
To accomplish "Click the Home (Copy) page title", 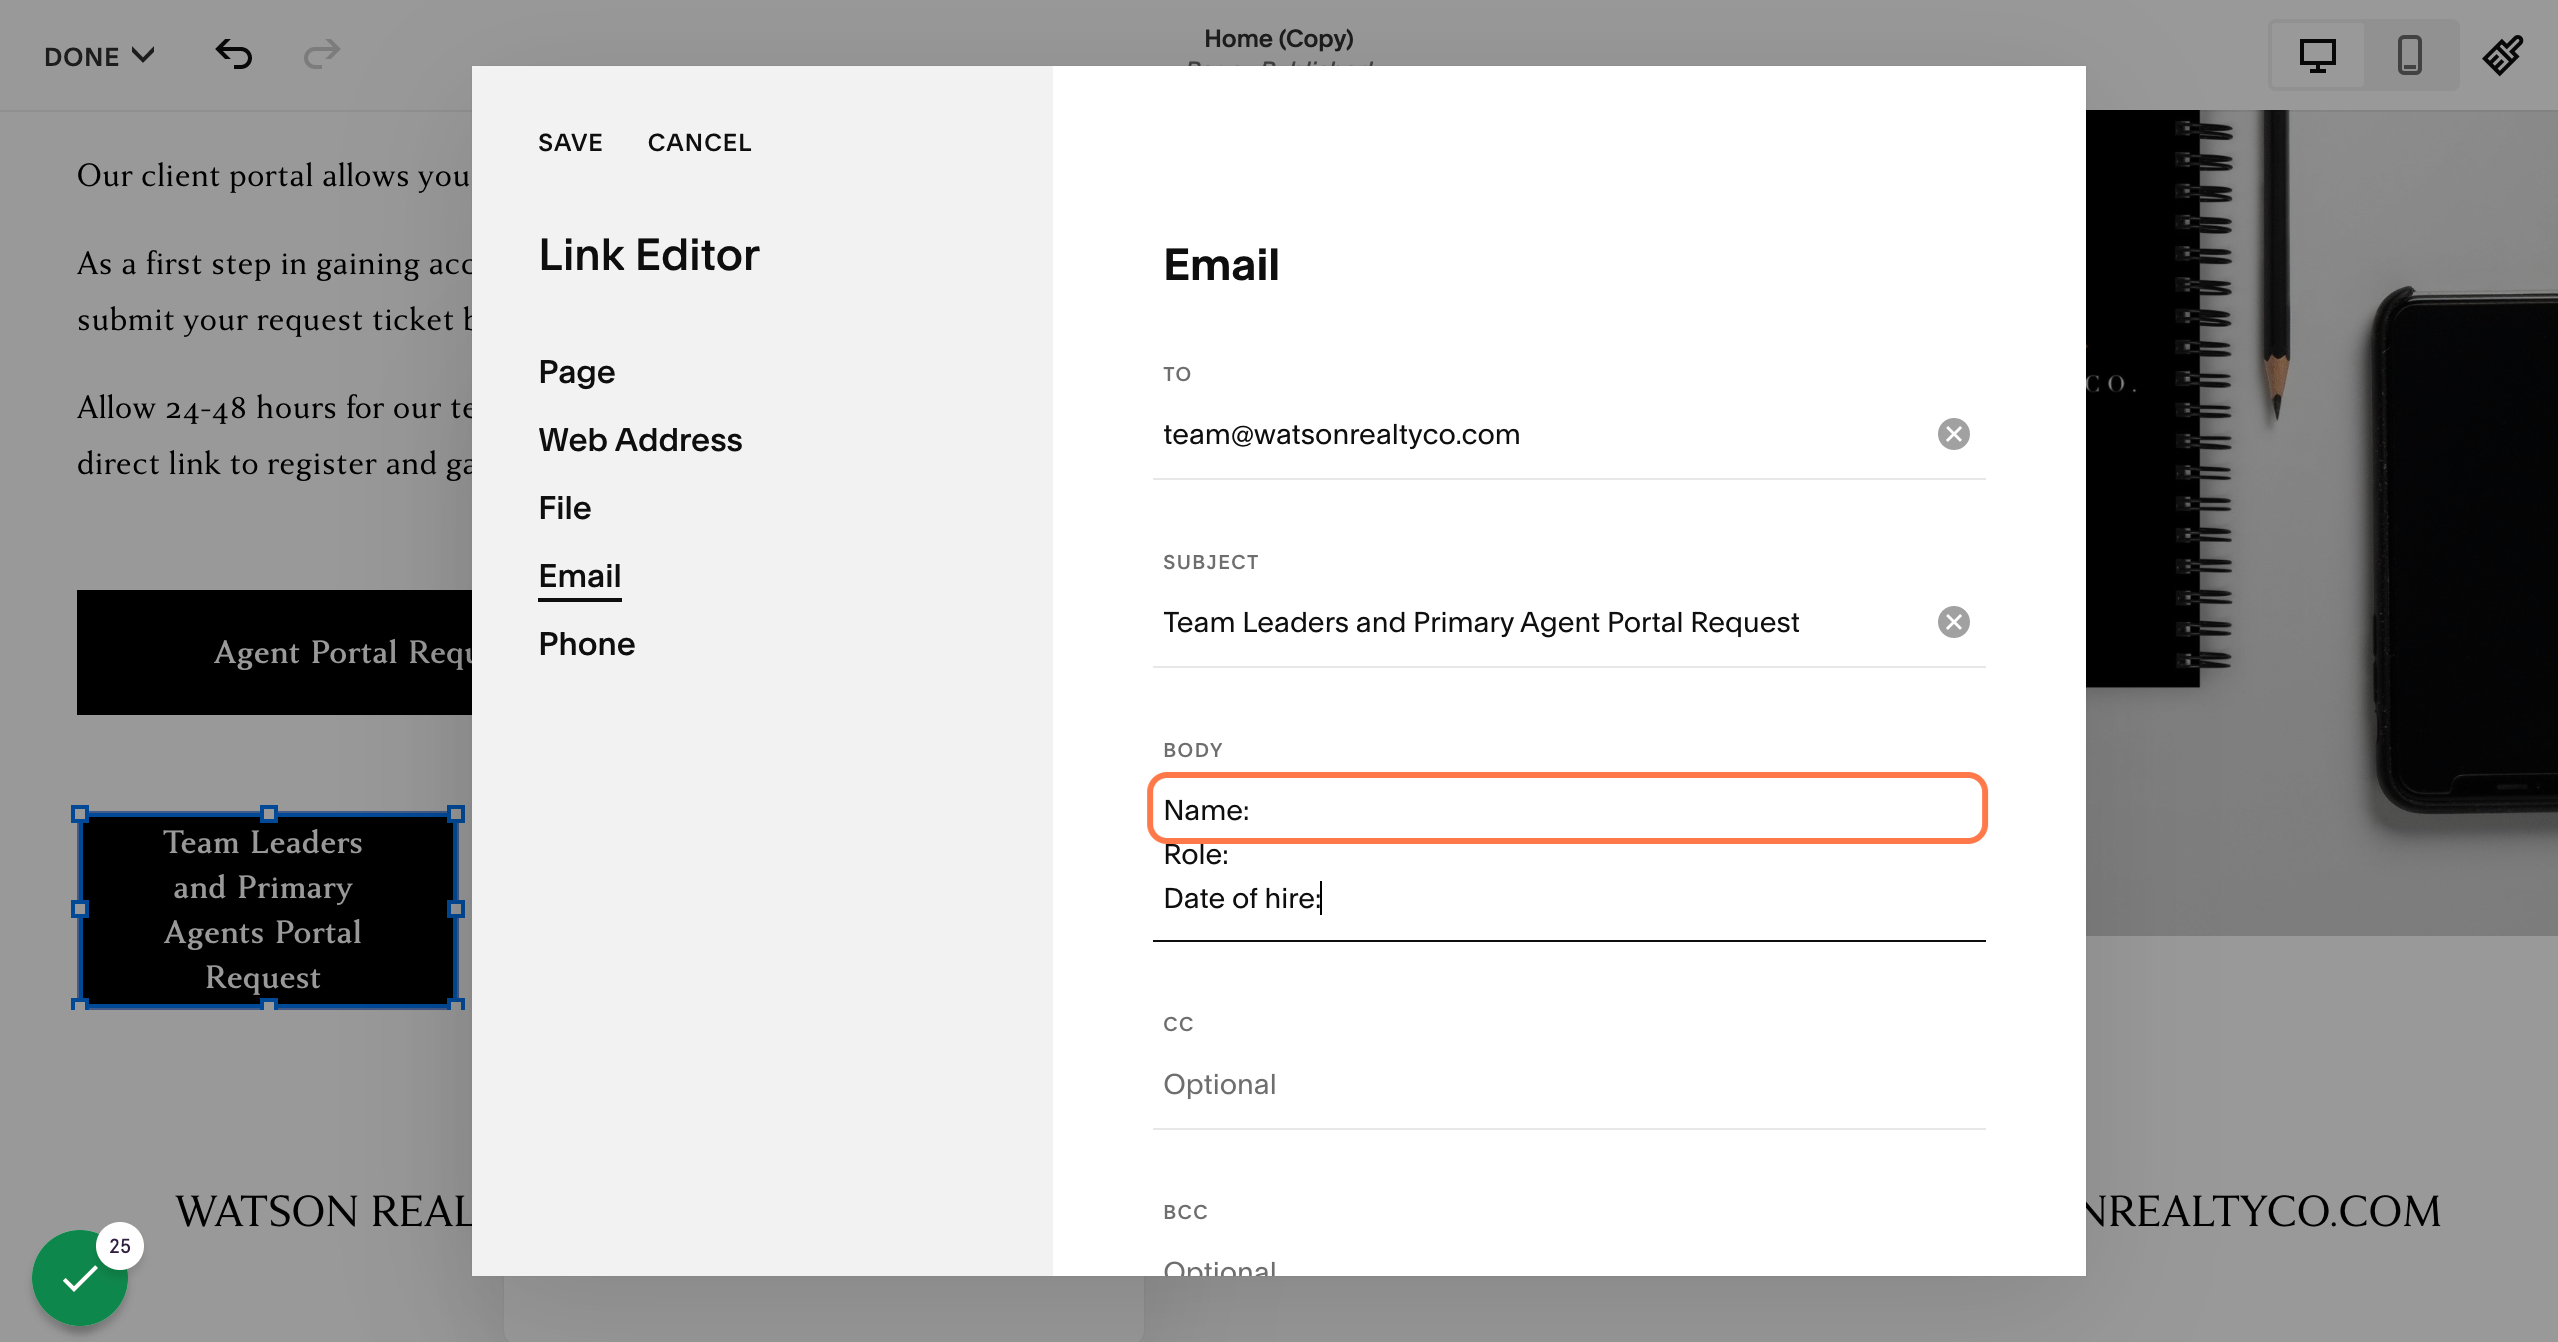I will click(1278, 38).
